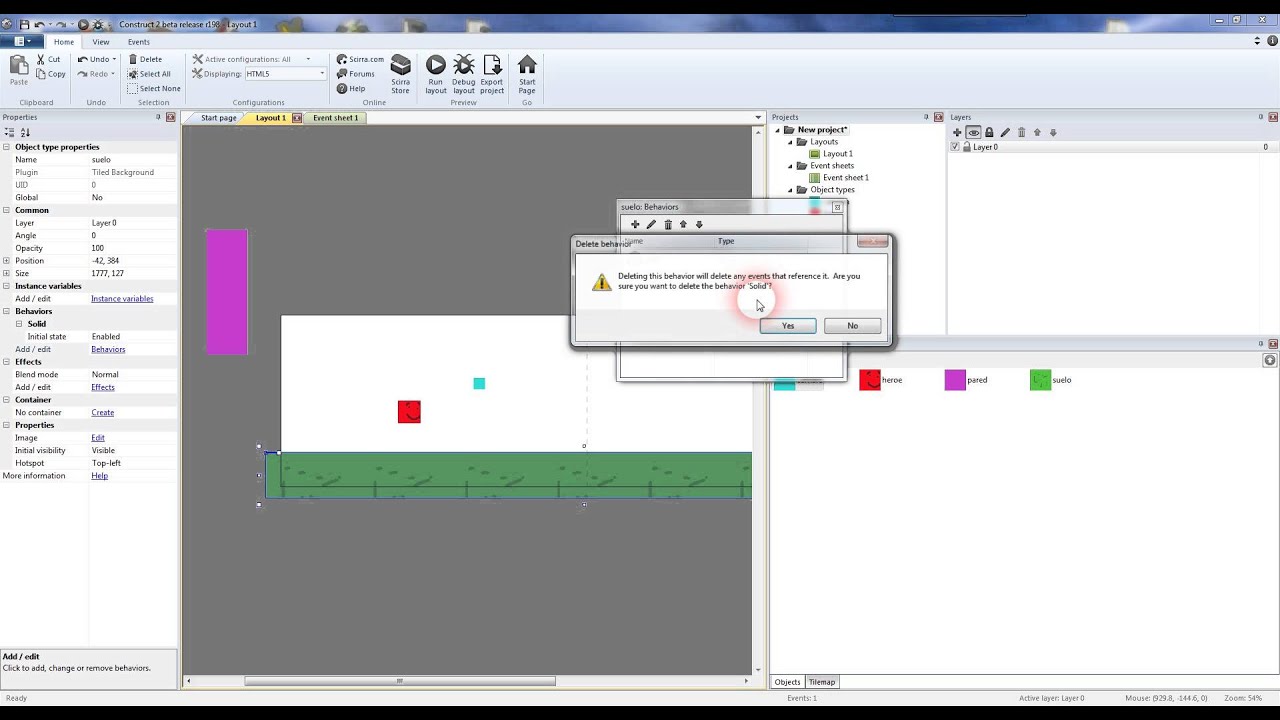Toggle the Layer 0 visibility checkbox
The image size is (1280, 720).
point(955,147)
